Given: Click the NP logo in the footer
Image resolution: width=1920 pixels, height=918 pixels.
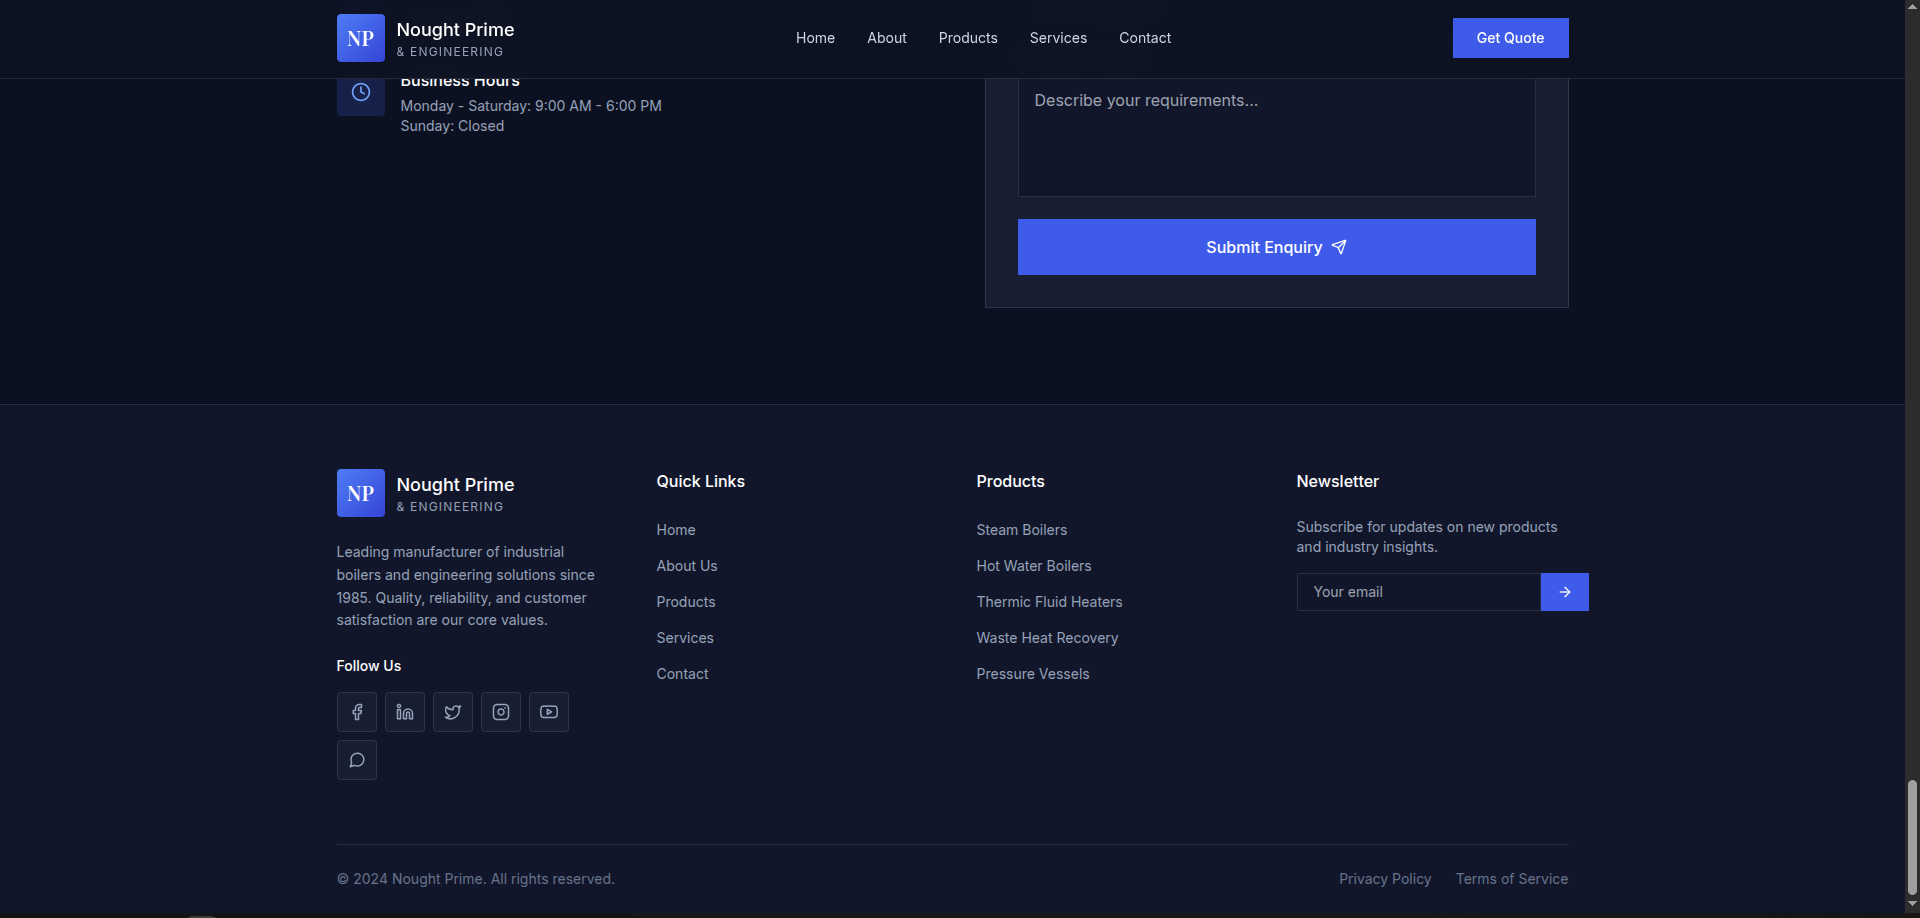Looking at the screenshot, I should (361, 493).
